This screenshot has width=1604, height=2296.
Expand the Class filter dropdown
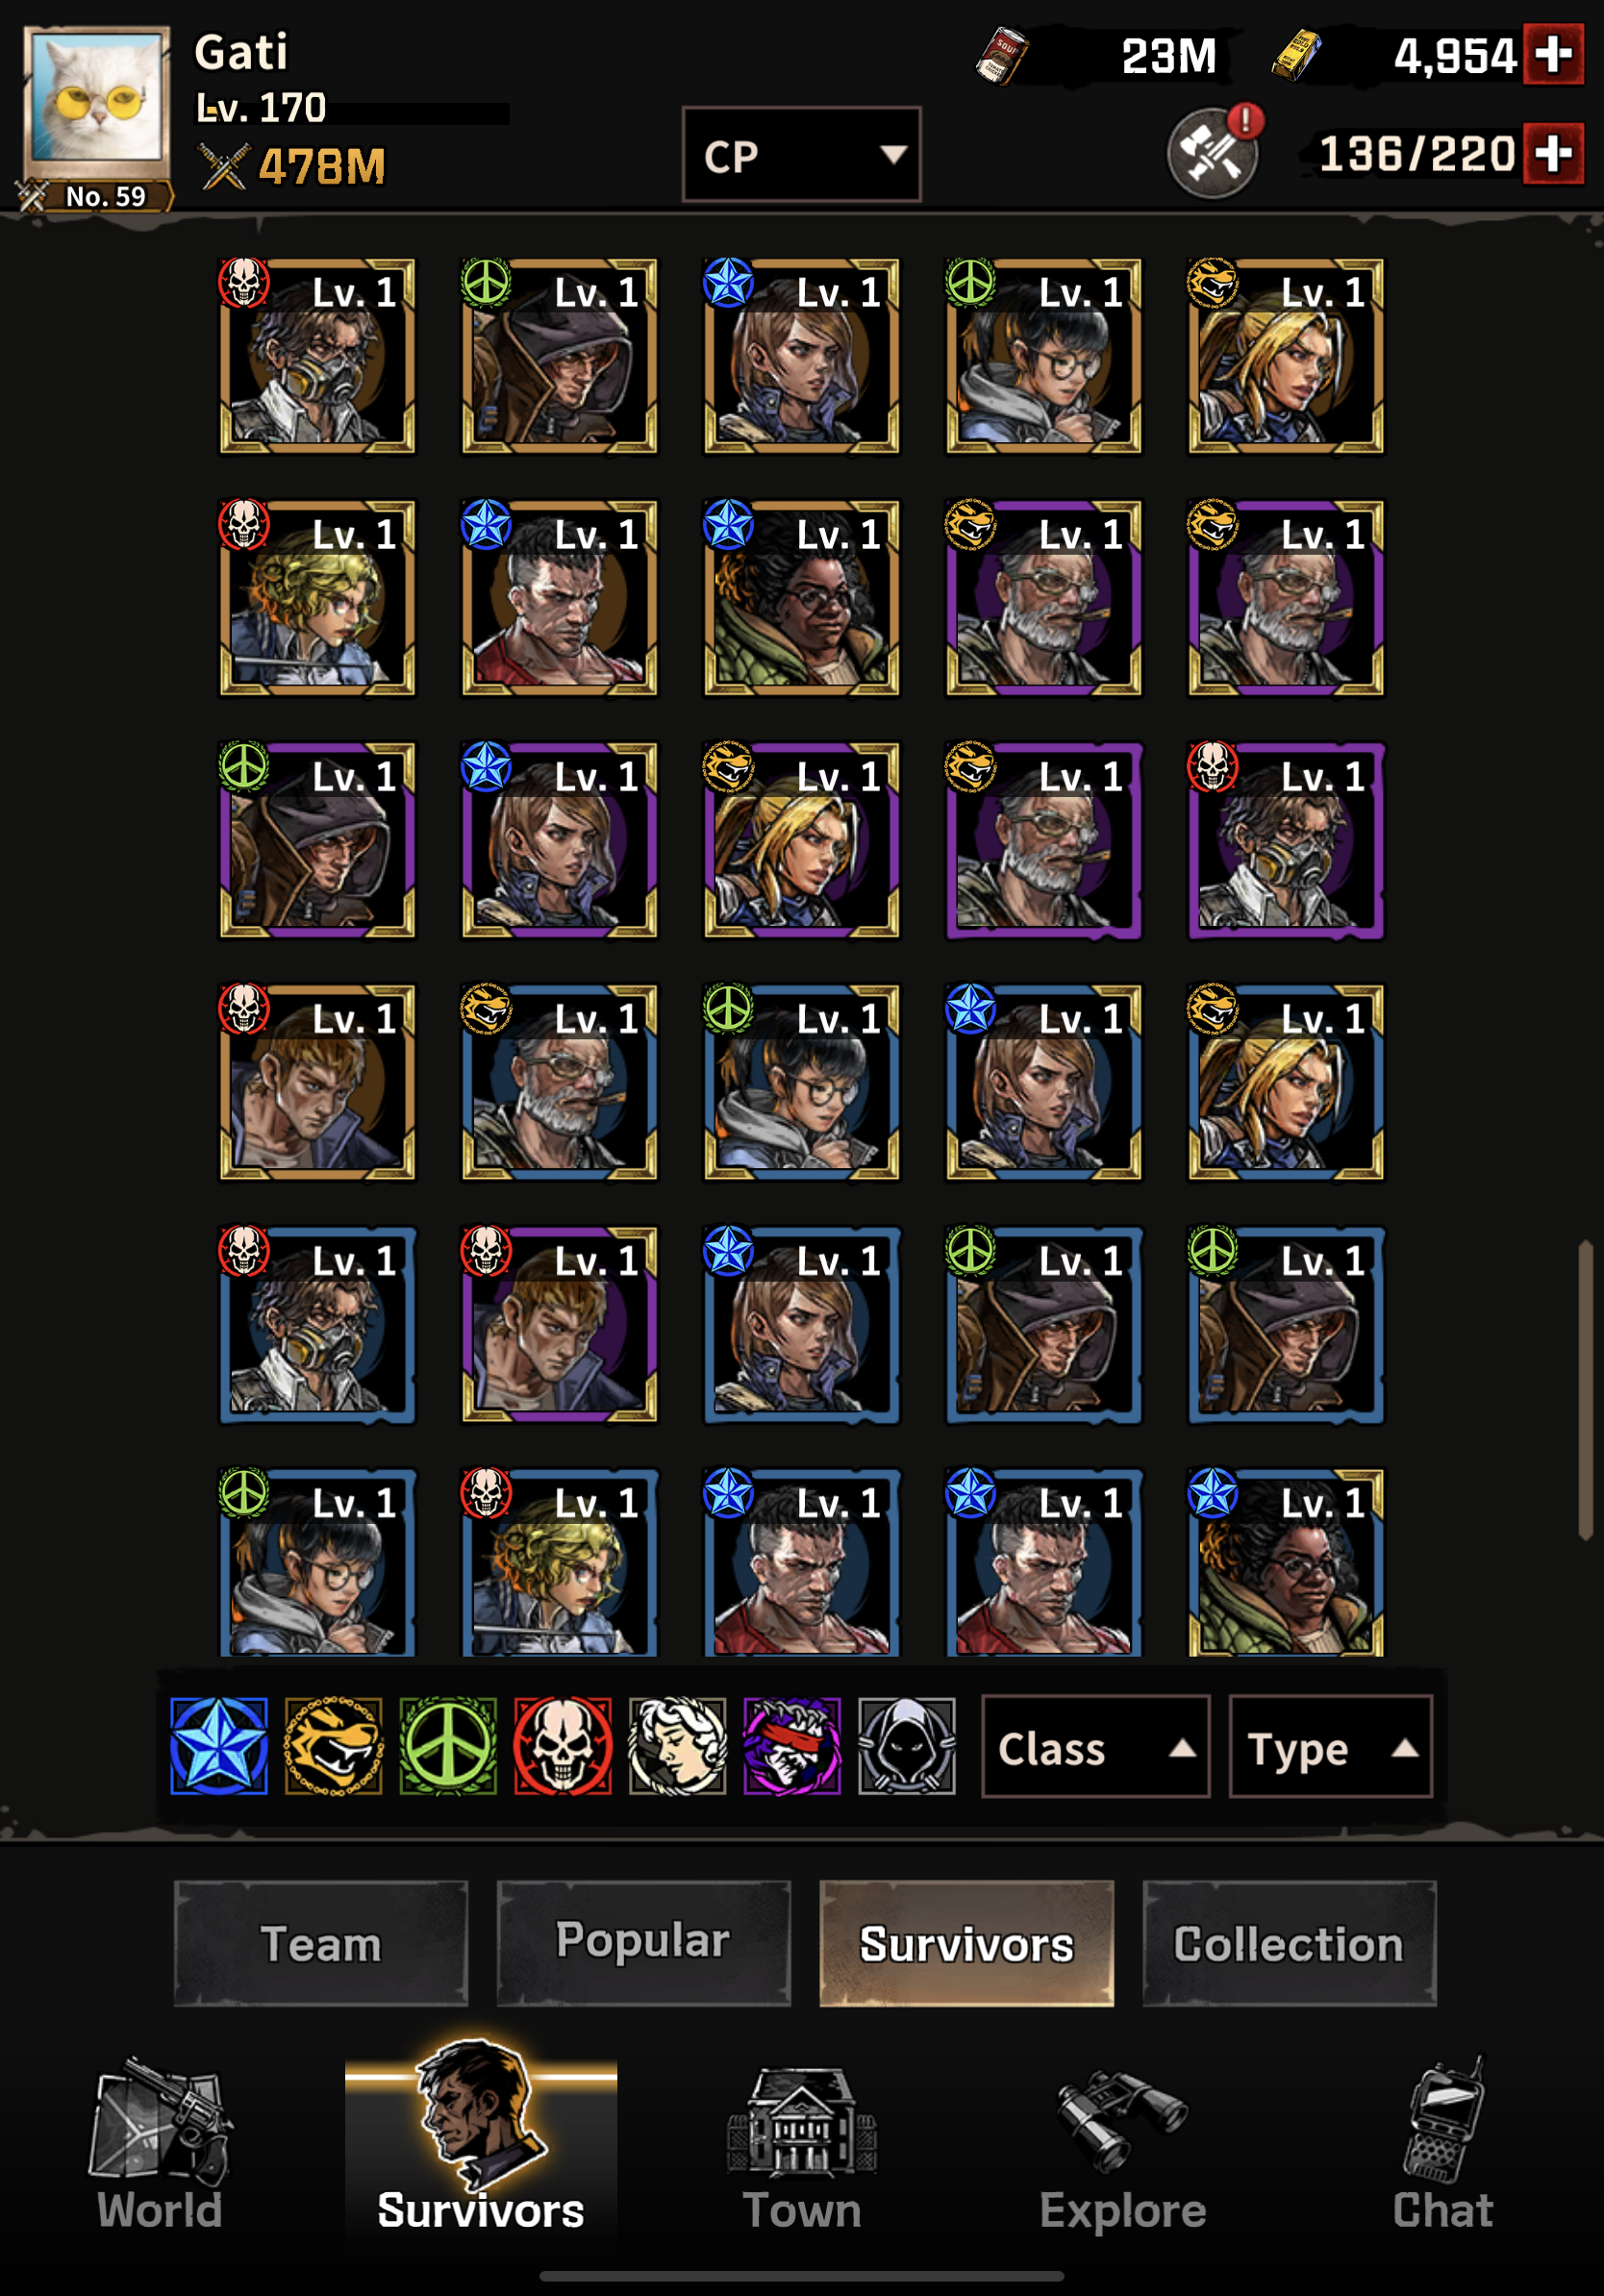(1096, 1746)
